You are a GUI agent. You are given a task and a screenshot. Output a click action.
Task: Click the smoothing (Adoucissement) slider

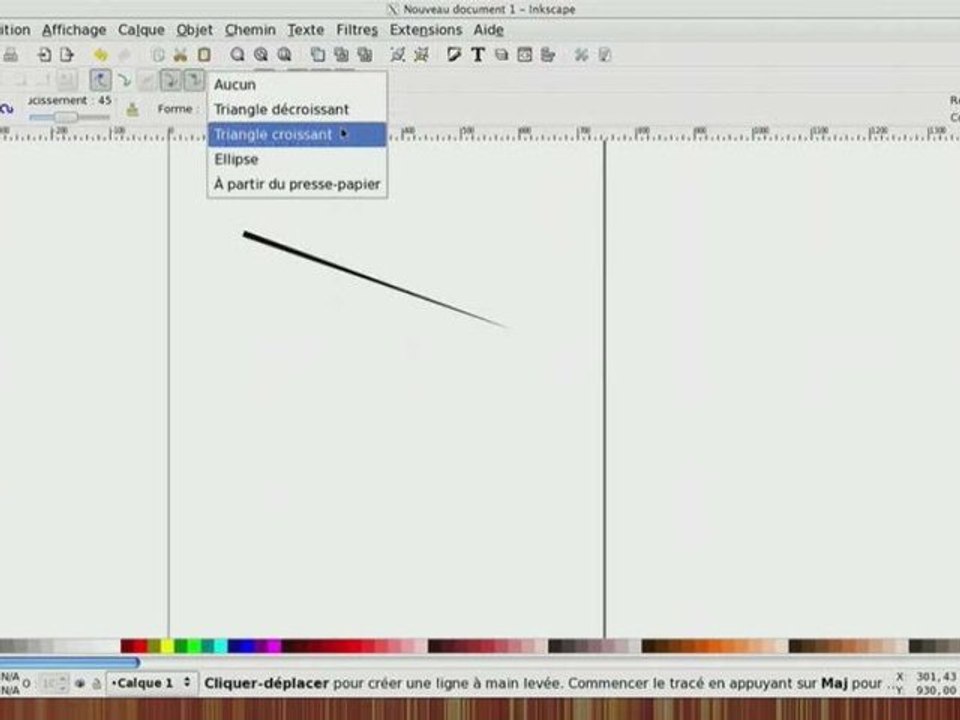click(69, 117)
